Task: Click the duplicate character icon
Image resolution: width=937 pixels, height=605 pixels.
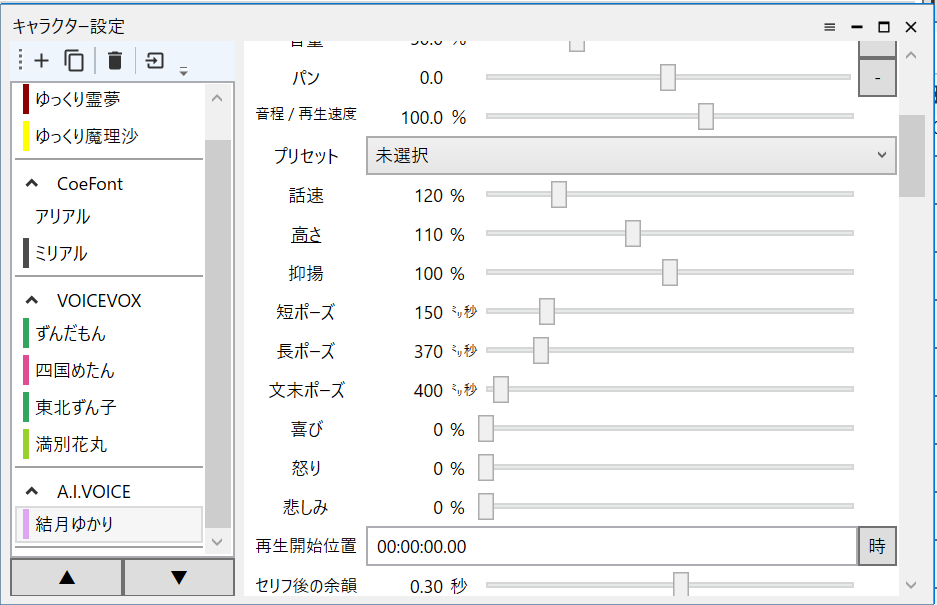Action: (74, 61)
